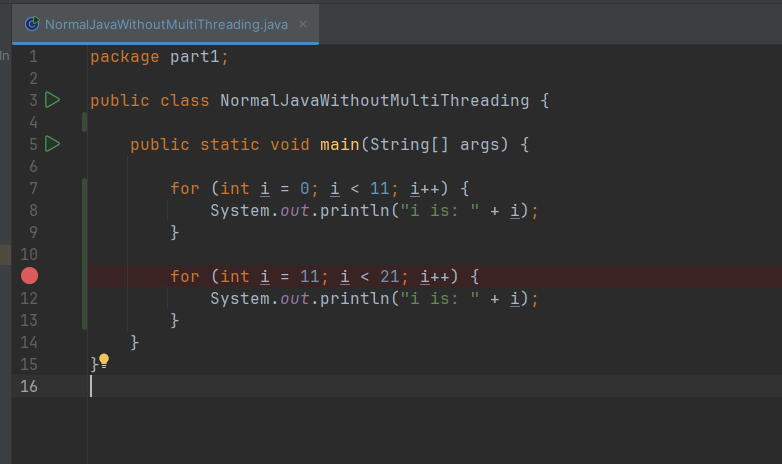The image size is (782, 464).
Task: Remove the red breakpoint on line 11
Action: click(29, 276)
